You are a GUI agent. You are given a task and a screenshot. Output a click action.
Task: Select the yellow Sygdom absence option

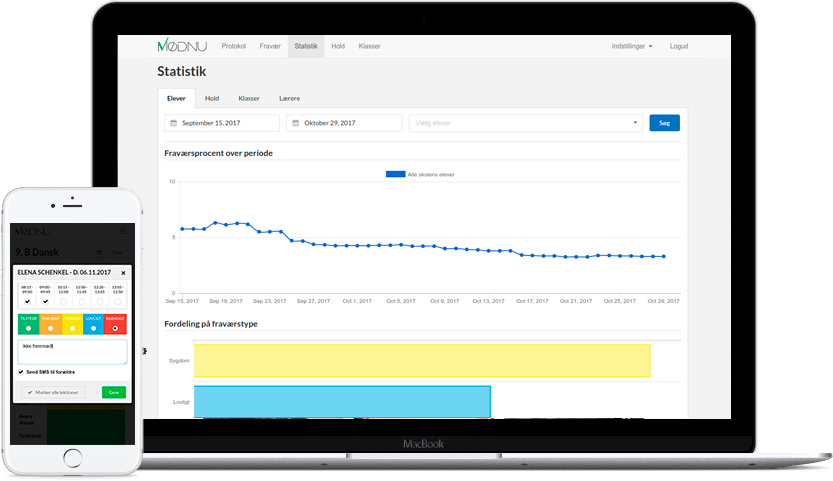tap(72, 328)
